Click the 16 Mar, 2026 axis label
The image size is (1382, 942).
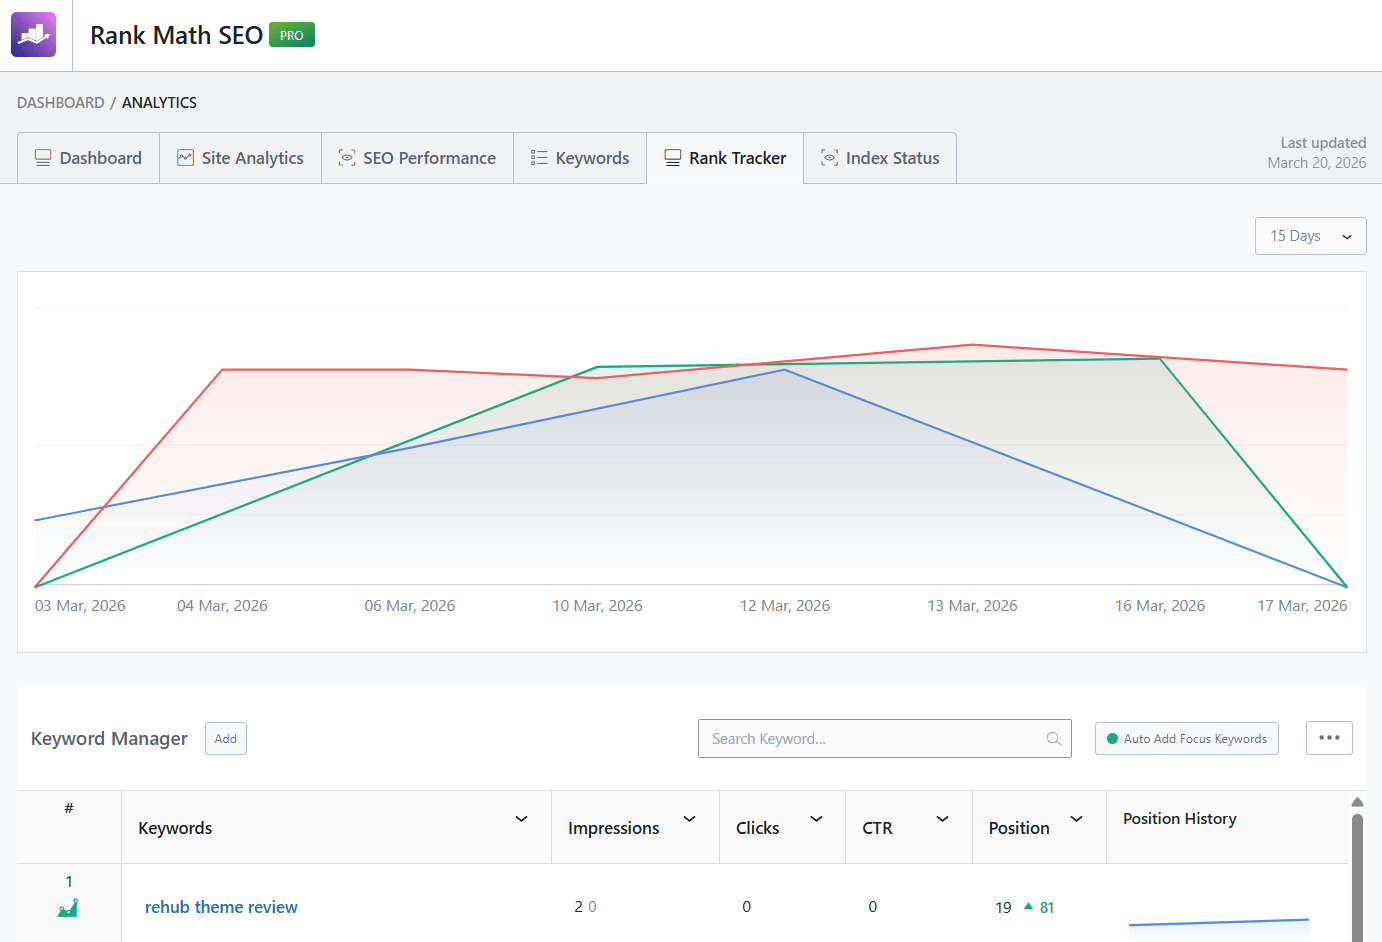click(x=1160, y=606)
